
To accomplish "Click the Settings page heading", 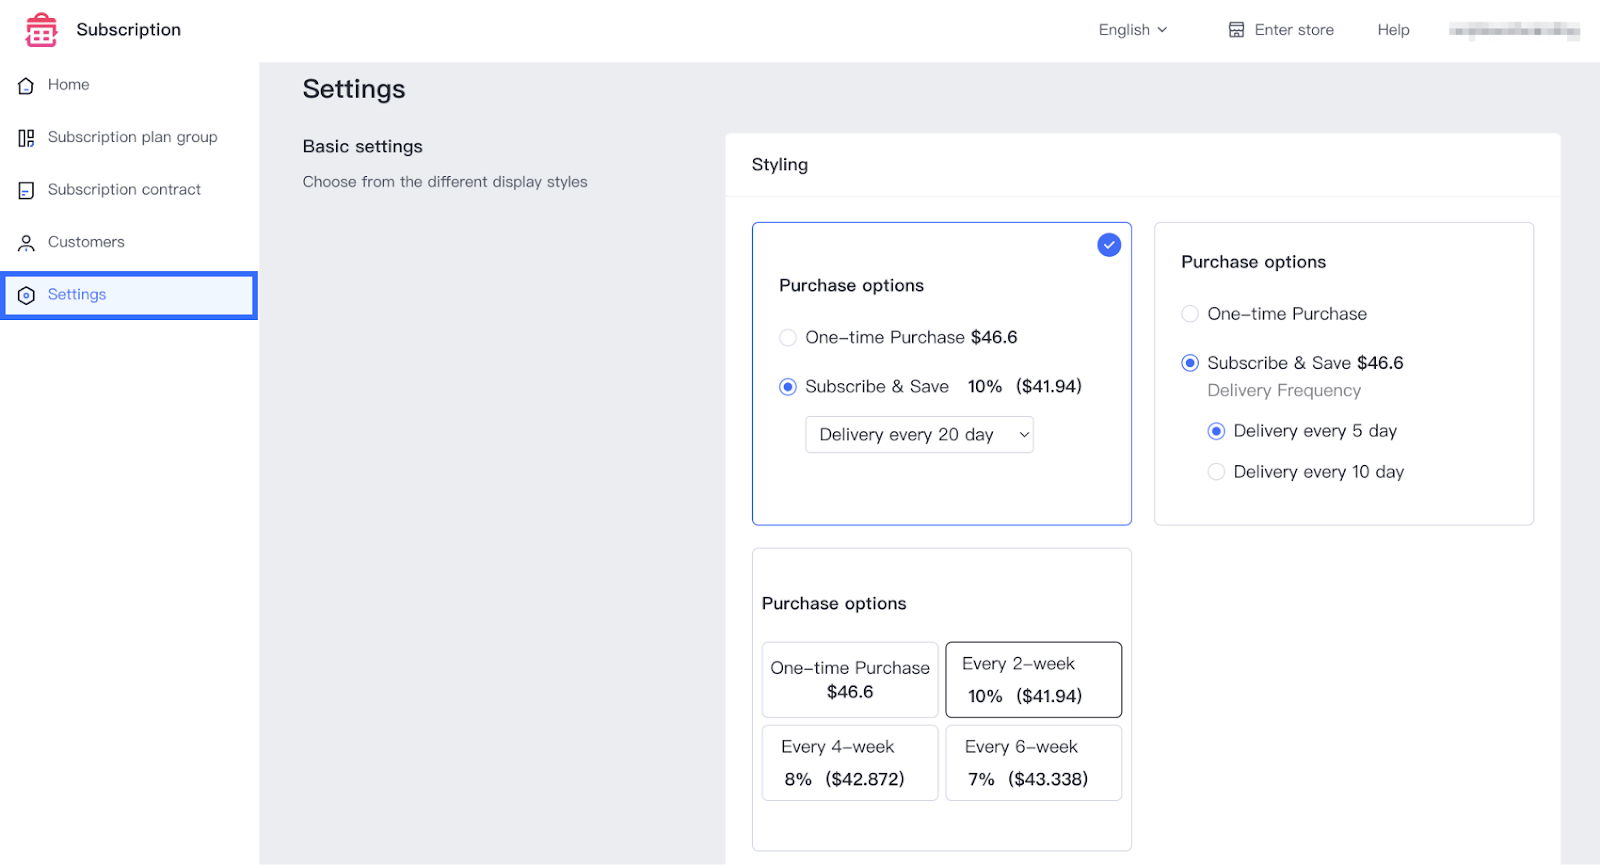I will [354, 89].
